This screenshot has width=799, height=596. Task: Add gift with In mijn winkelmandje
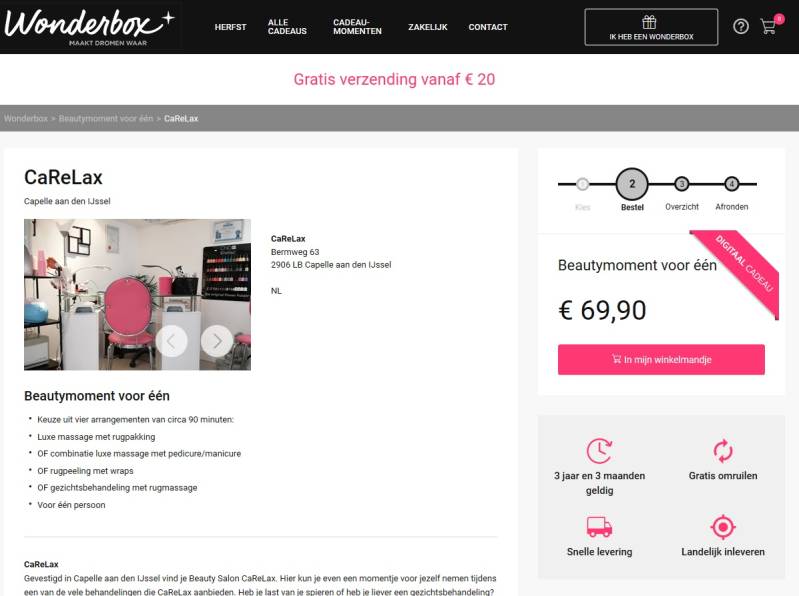[x=661, y=360]
